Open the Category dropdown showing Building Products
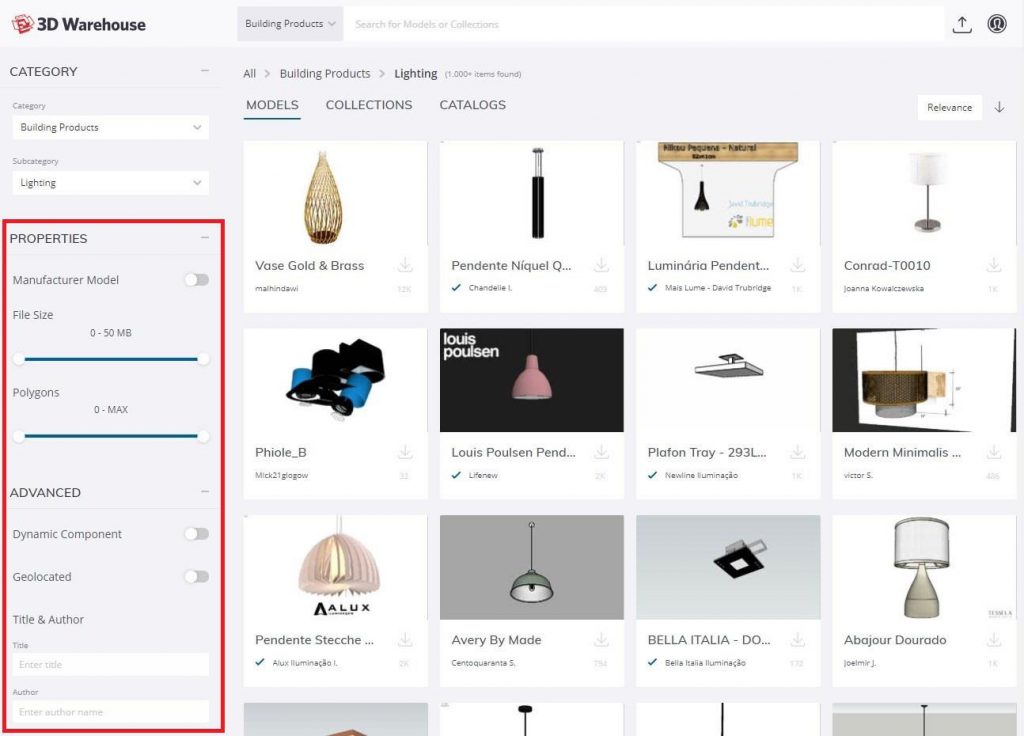Viewport: 1024px width, 736px height. coord(110,128)
